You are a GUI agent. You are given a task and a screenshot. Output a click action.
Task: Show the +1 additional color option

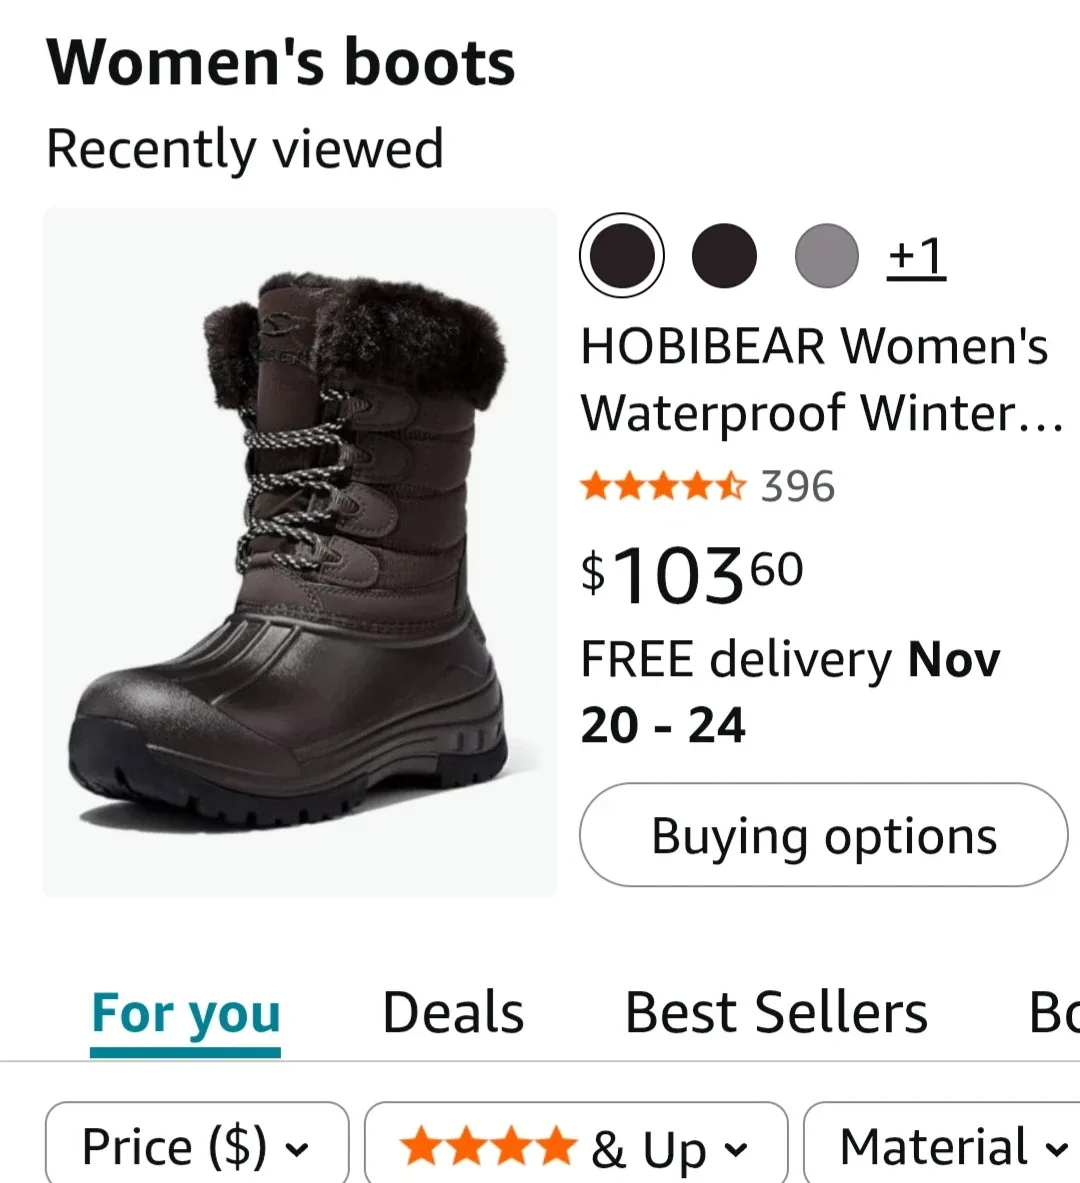tap(916, 256)
